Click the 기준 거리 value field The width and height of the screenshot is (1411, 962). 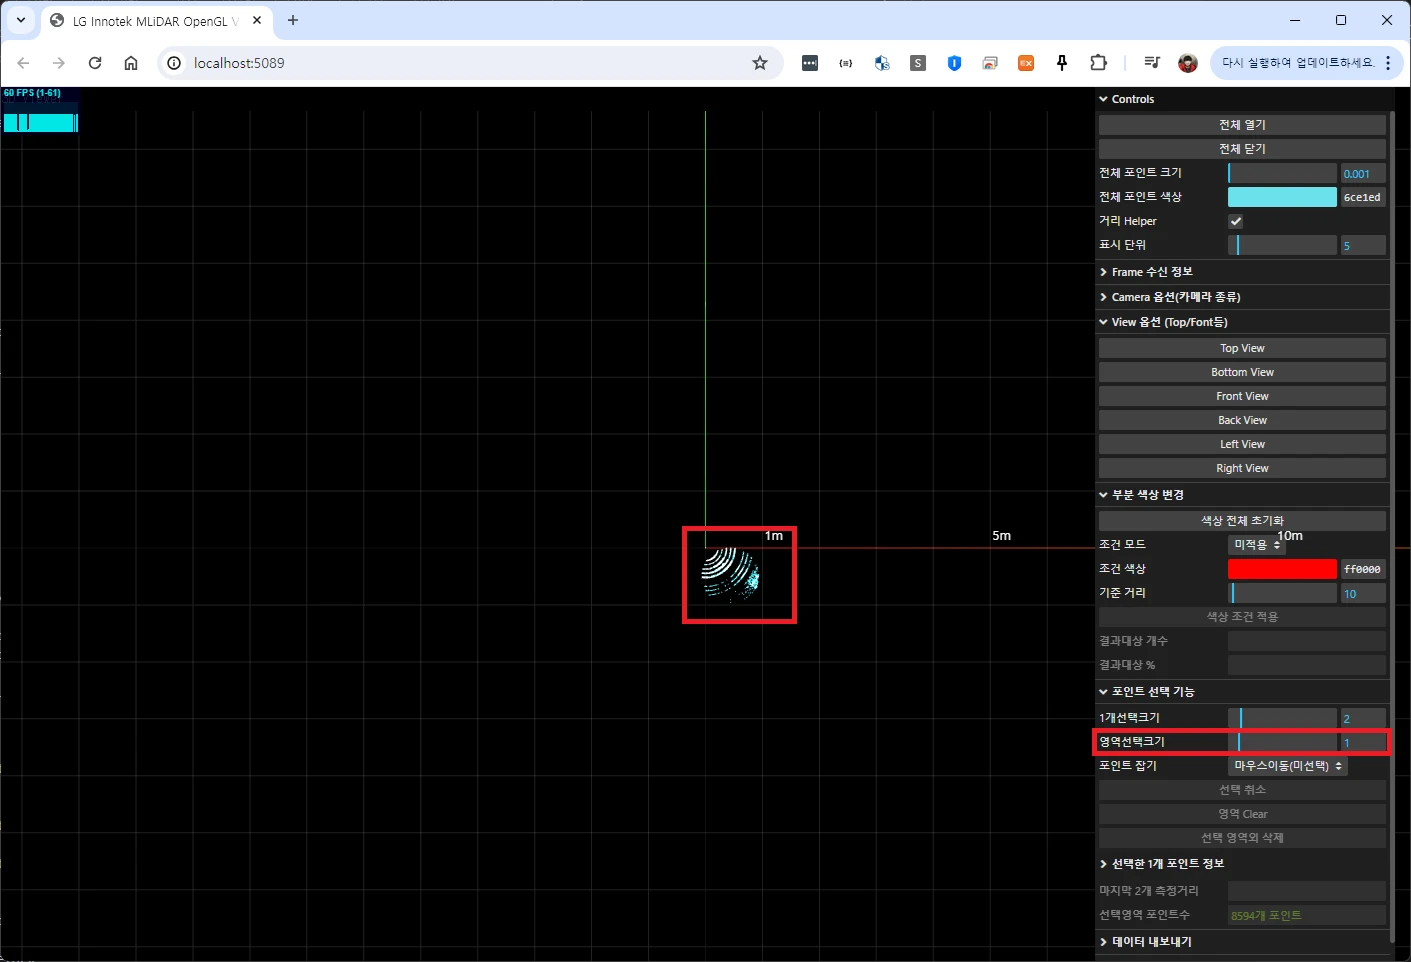(x=1363, y=593)
